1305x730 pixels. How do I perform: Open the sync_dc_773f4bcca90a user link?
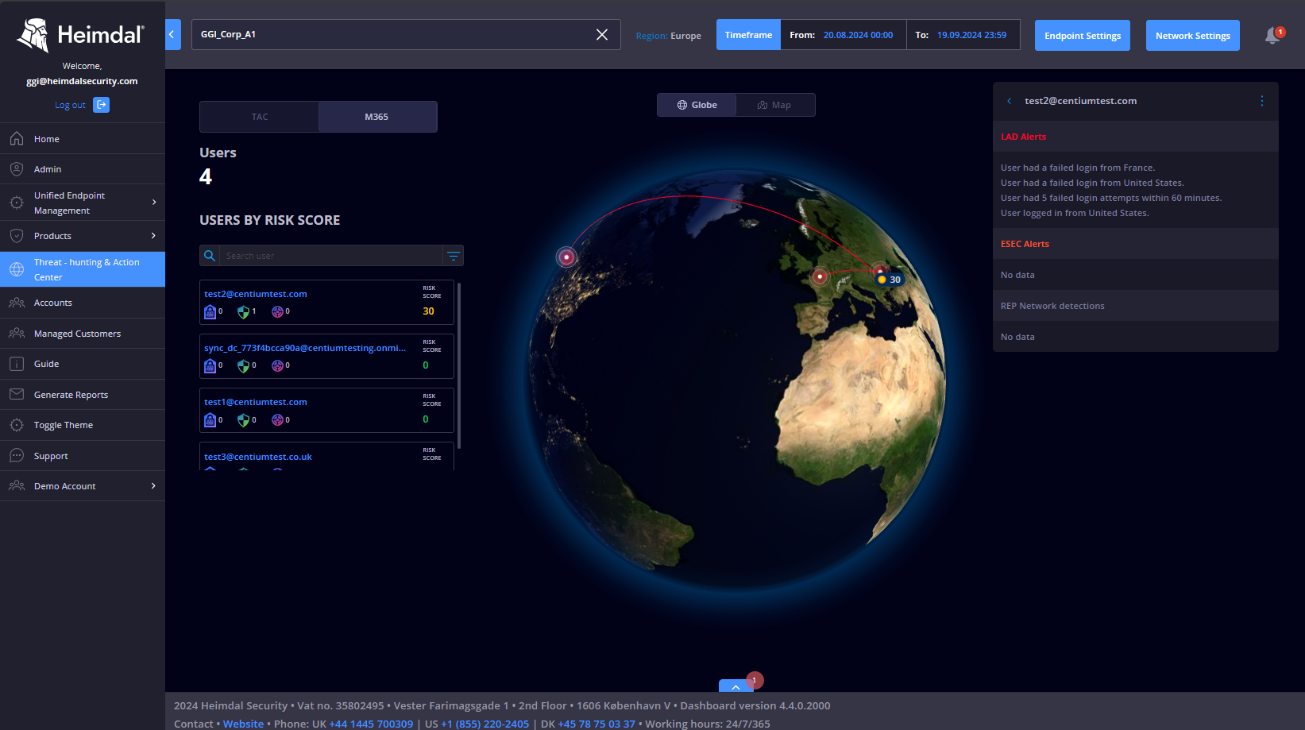tap(305, 348)
